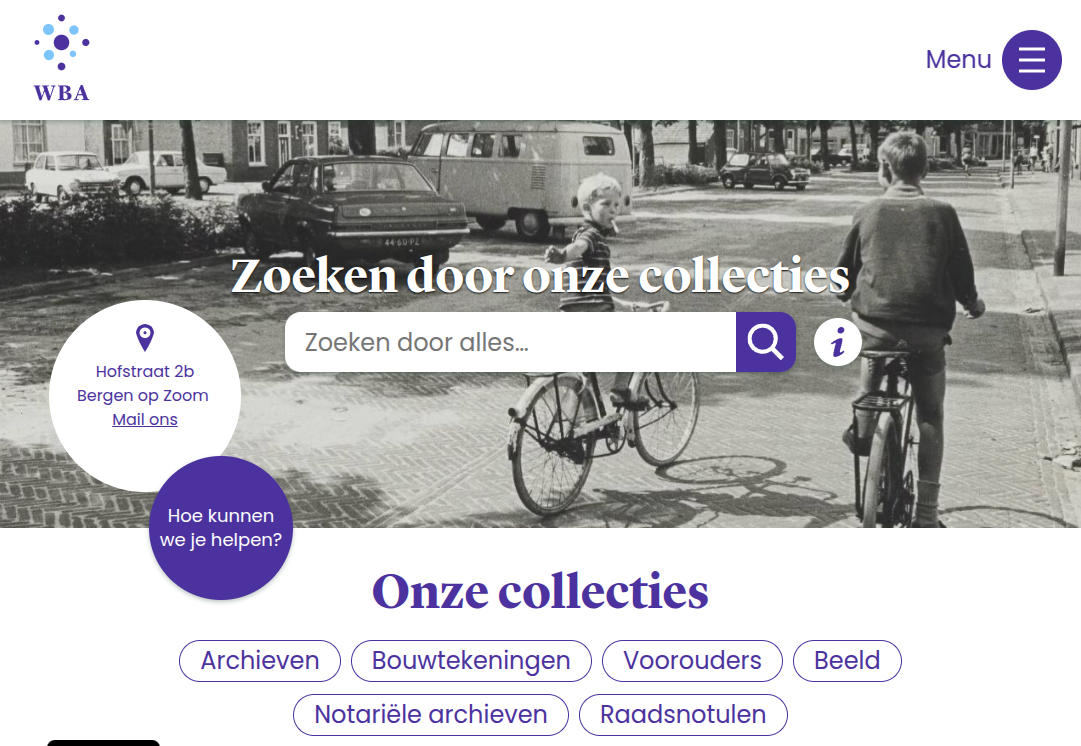Click the WBA logo
Screen dimensions: 1081x746
[x=61, y=59]
